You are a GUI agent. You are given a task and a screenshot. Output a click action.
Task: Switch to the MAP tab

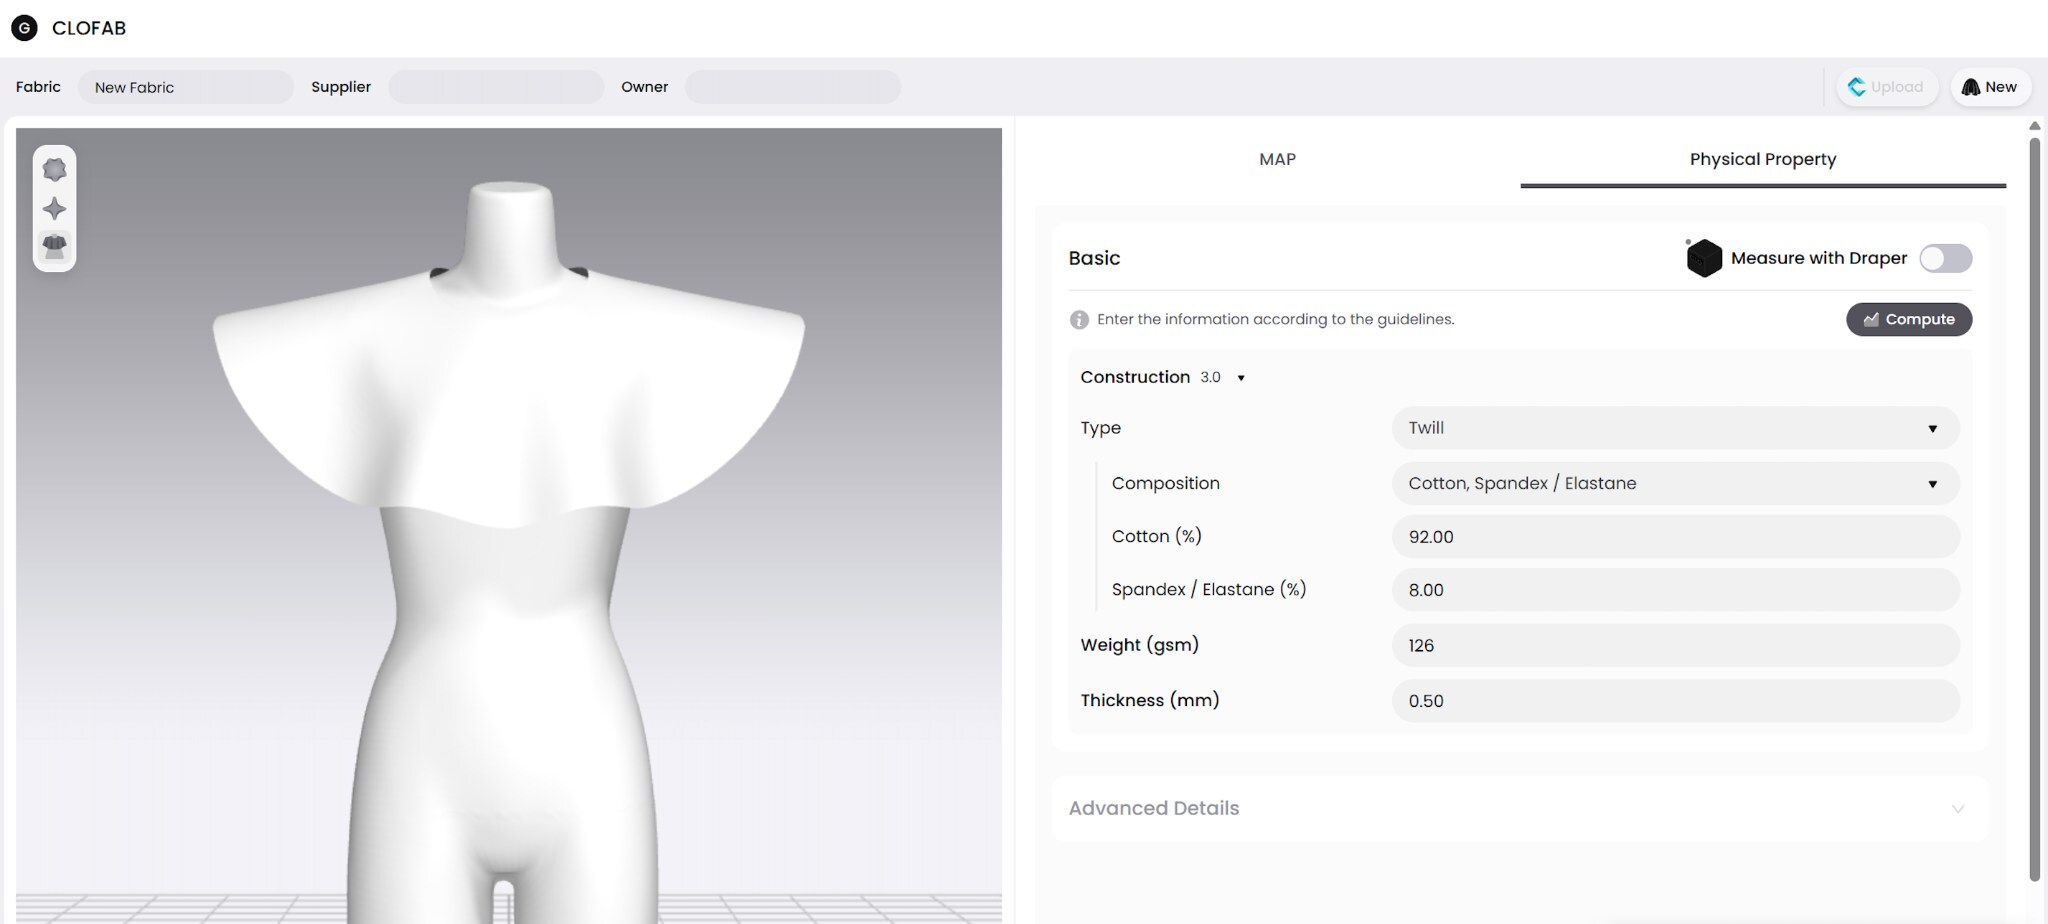click(1277, 159)
